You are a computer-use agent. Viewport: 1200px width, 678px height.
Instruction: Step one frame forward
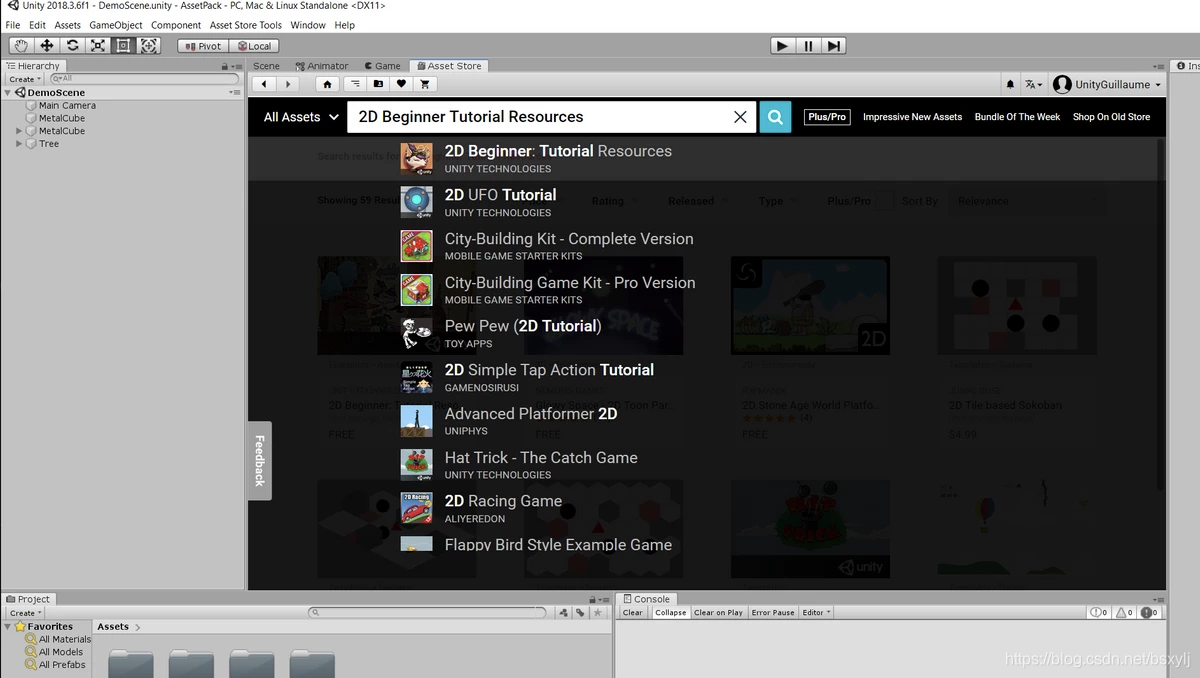pos(834,45)
